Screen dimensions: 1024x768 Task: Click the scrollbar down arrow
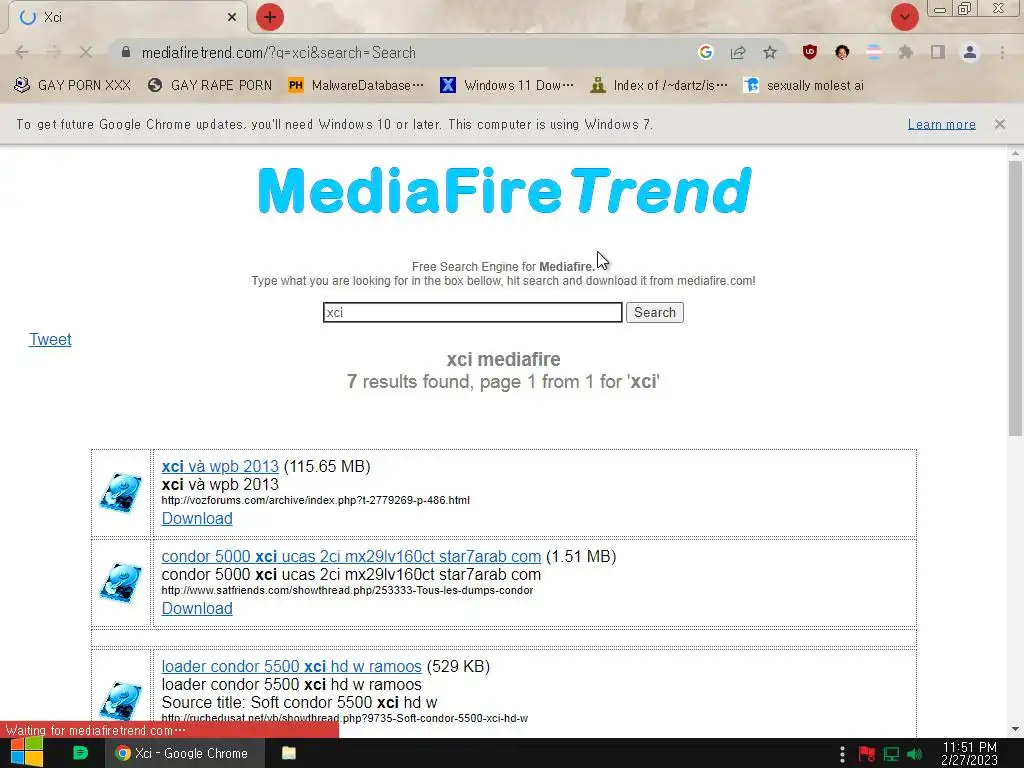point(1015,729)
